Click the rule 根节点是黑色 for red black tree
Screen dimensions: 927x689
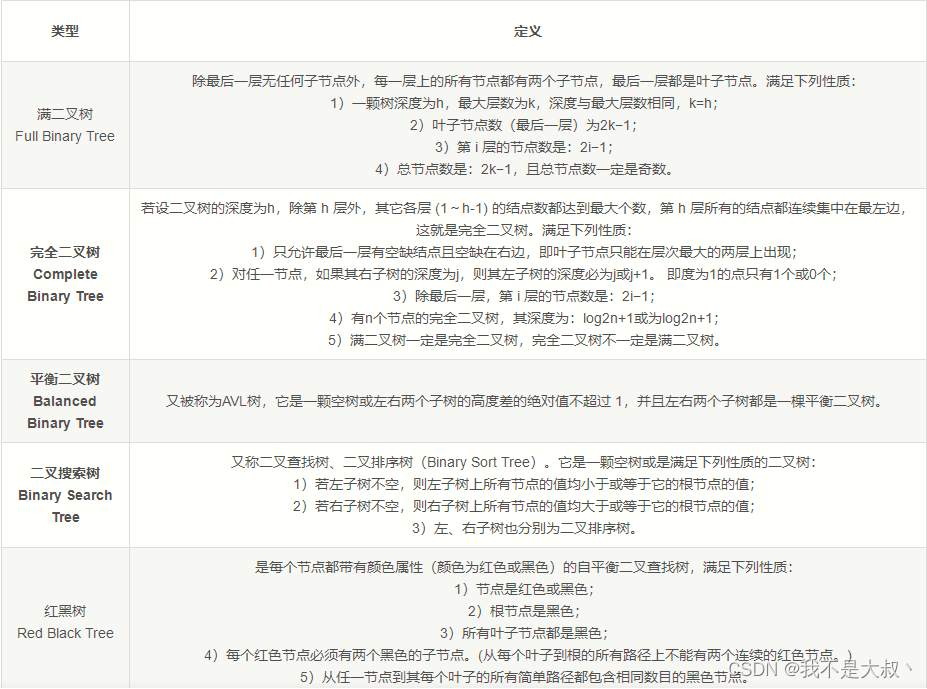click(x=527, y=609)
